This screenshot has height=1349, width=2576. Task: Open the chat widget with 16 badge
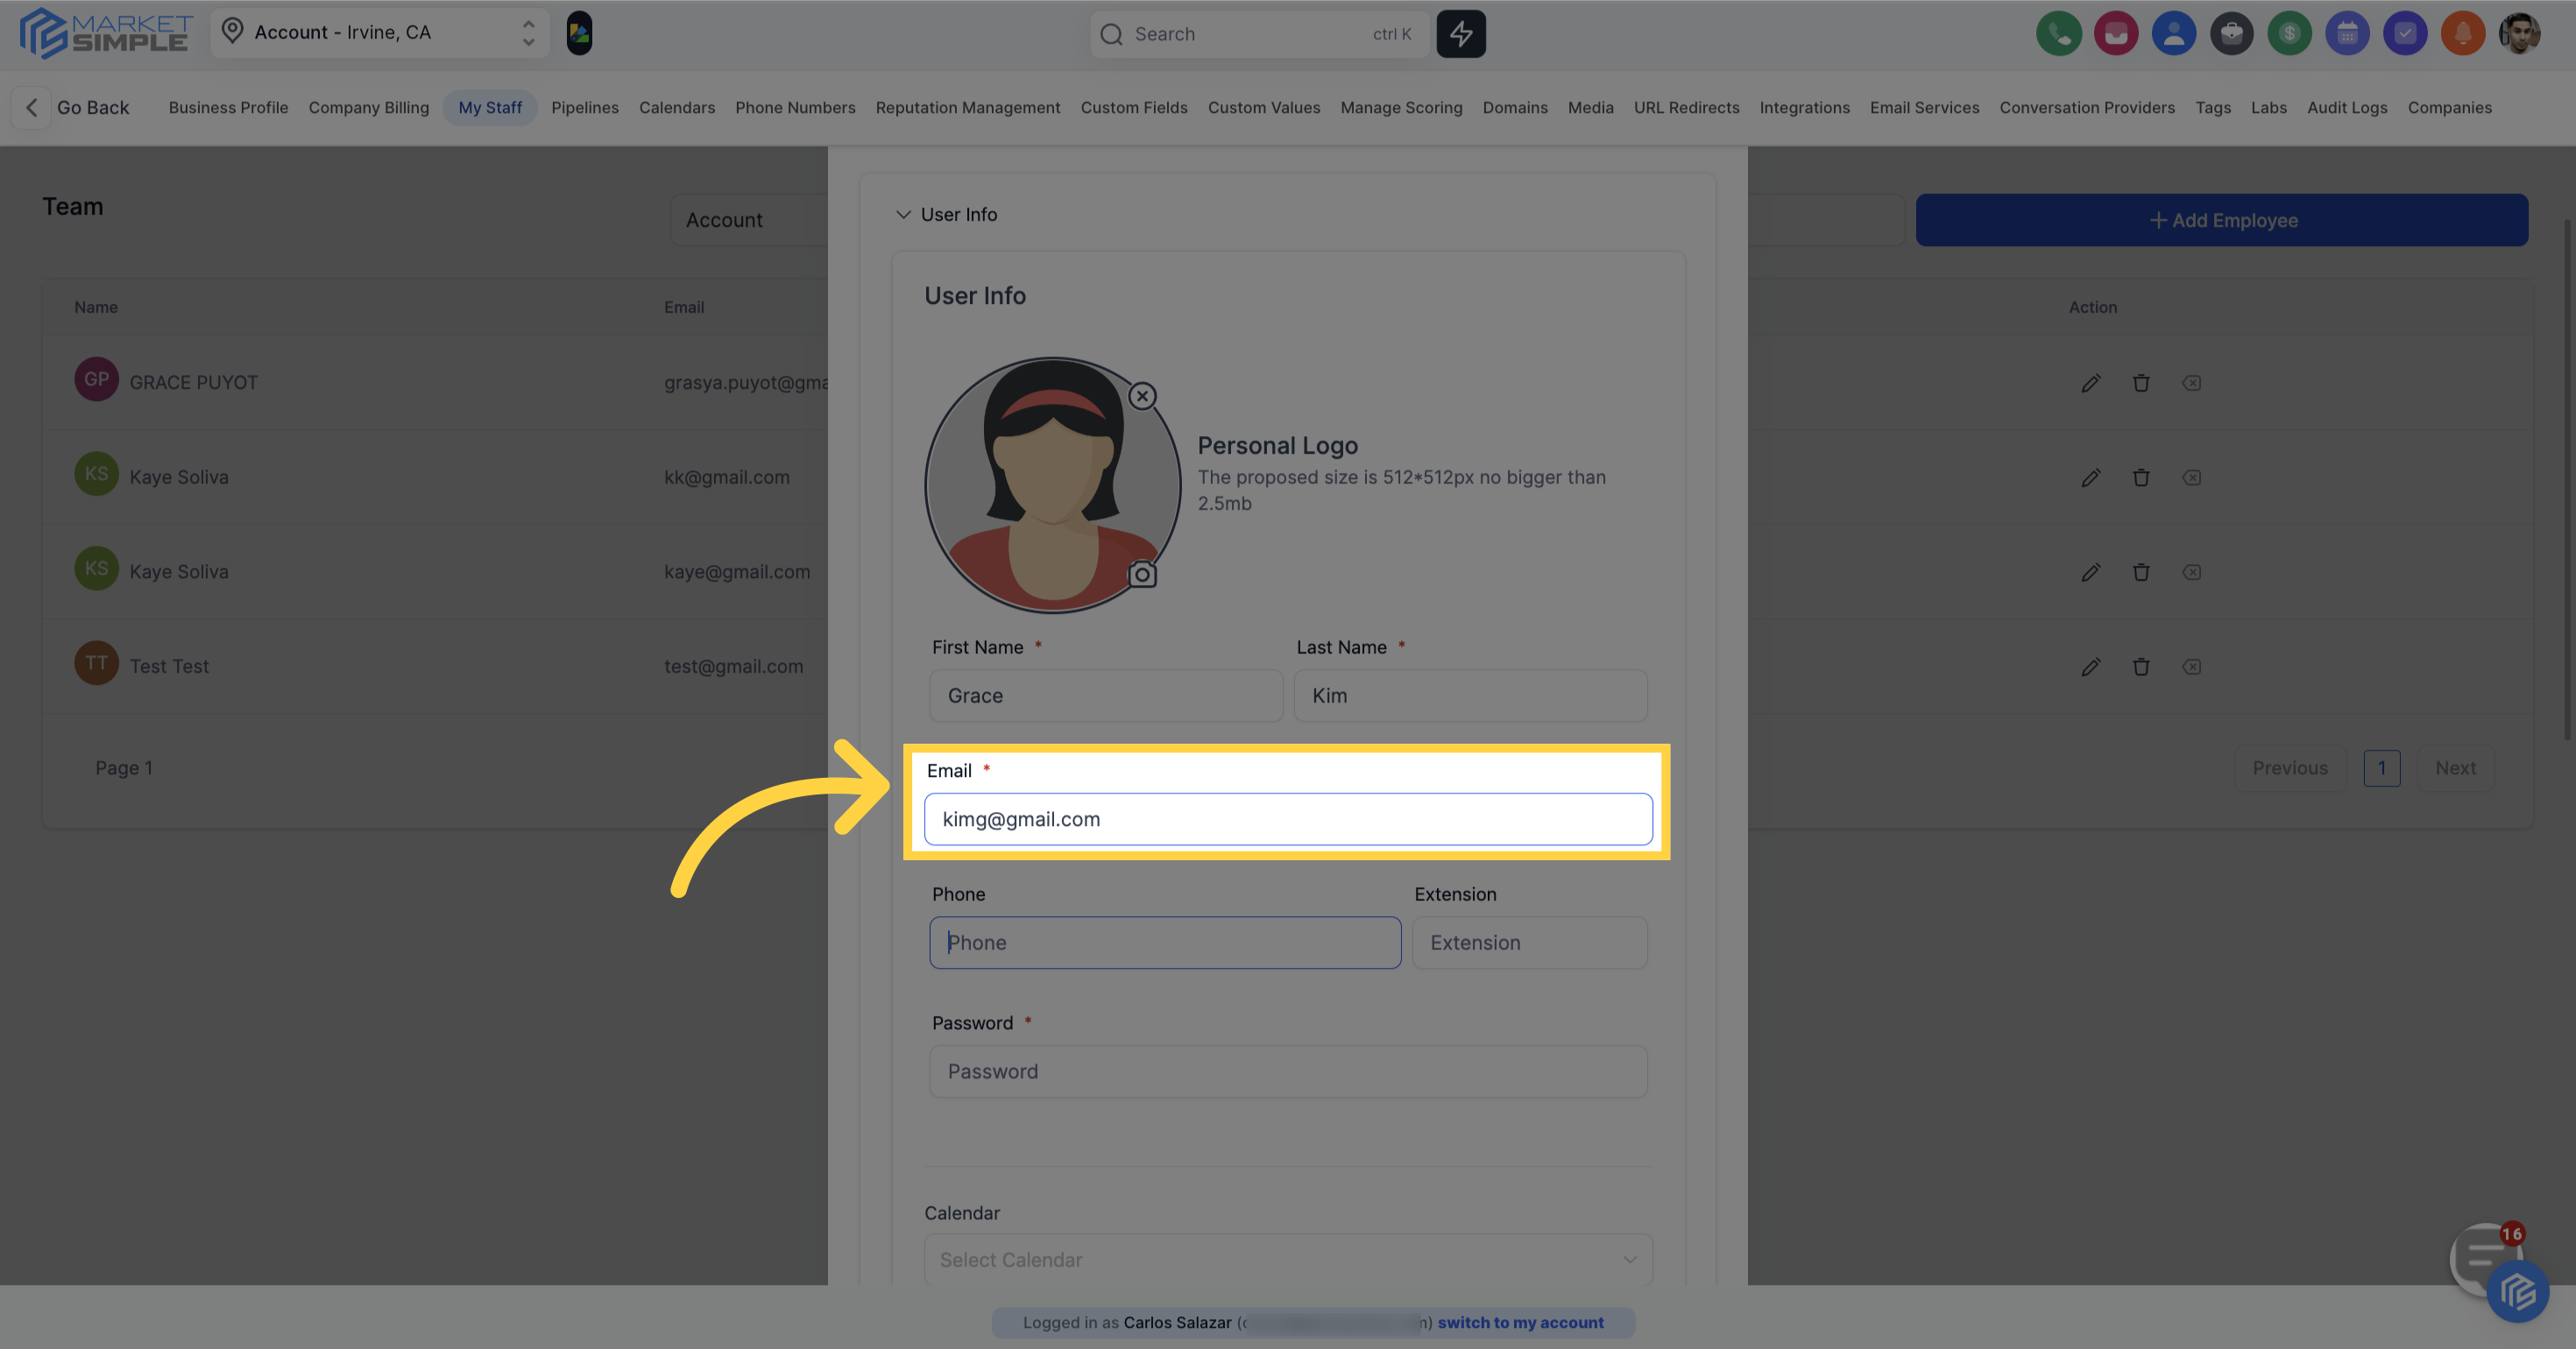click(x=2483, y=1257)
